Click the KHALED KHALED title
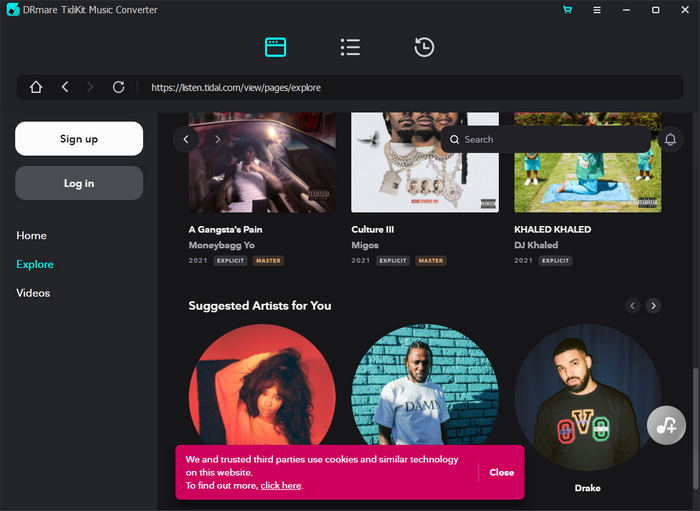Screen dimensions: 700x511 coord(552,229)
